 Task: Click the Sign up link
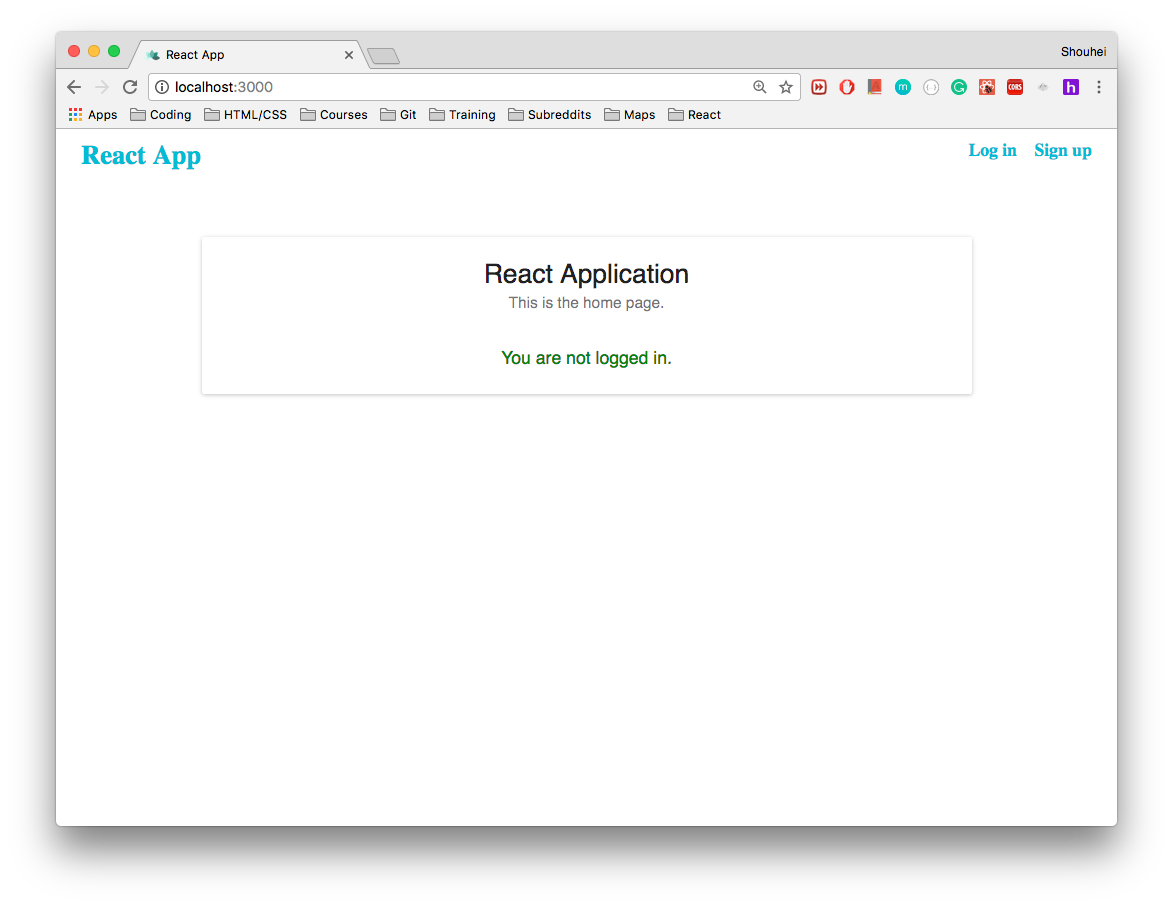point(1062,150)
